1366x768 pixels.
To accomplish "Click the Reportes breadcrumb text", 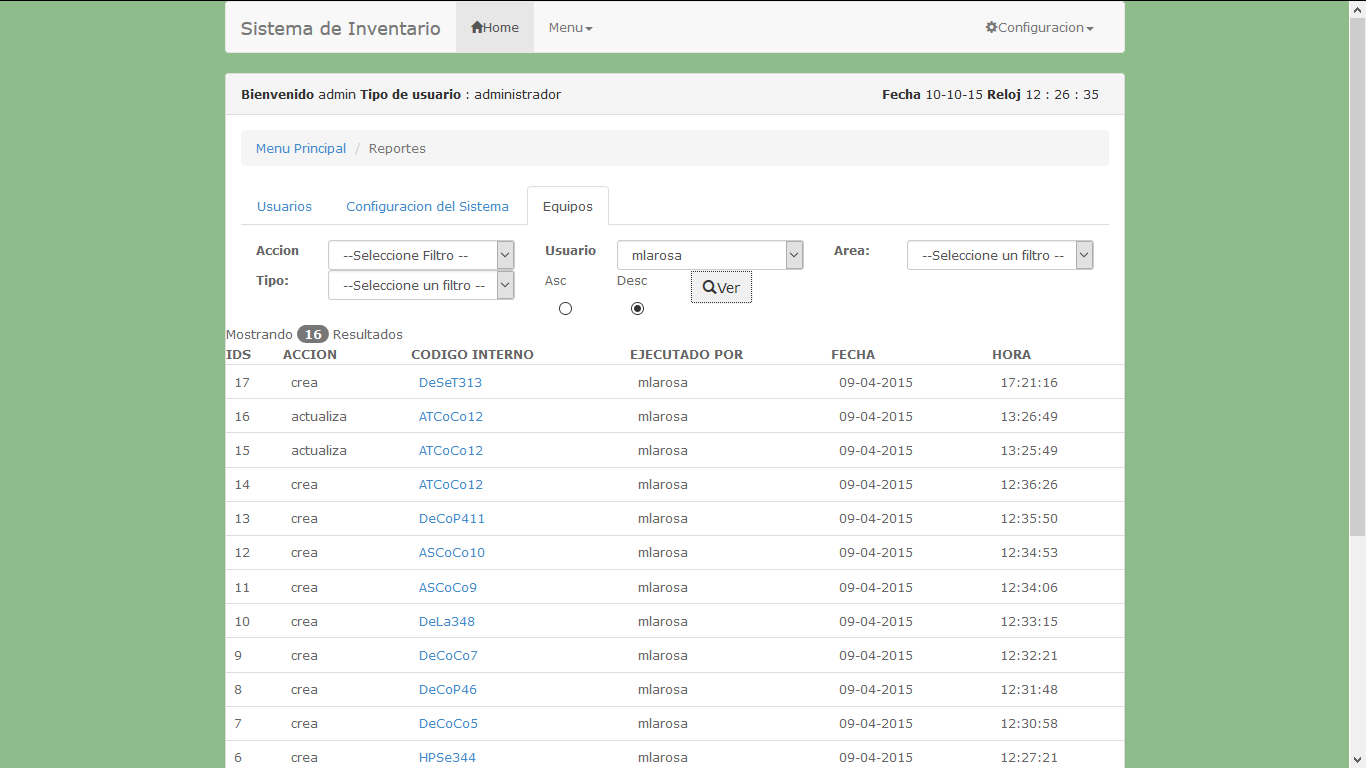I will (x=397, y=148).
